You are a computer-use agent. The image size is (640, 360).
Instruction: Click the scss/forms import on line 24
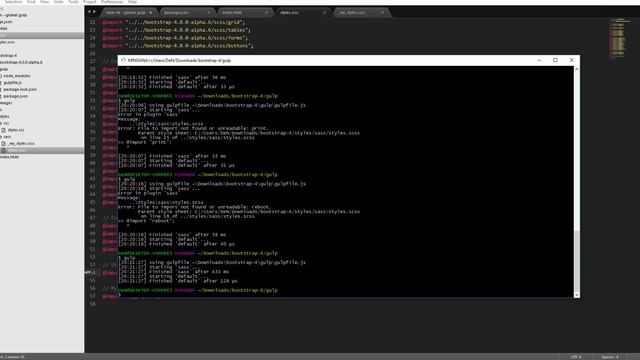pos(175,38)
